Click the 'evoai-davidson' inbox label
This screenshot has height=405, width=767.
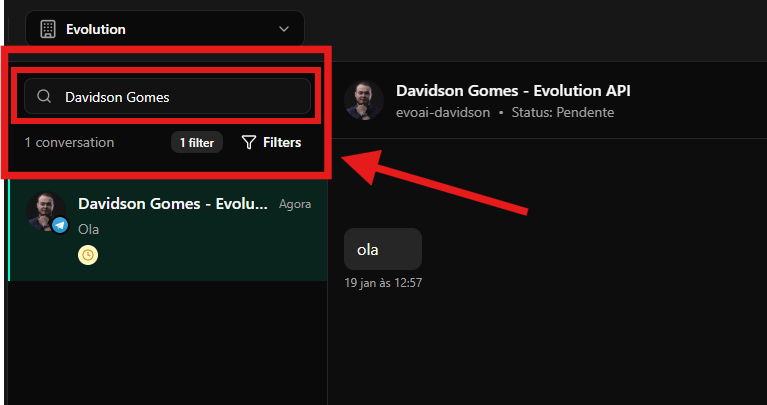pos(443,112)
